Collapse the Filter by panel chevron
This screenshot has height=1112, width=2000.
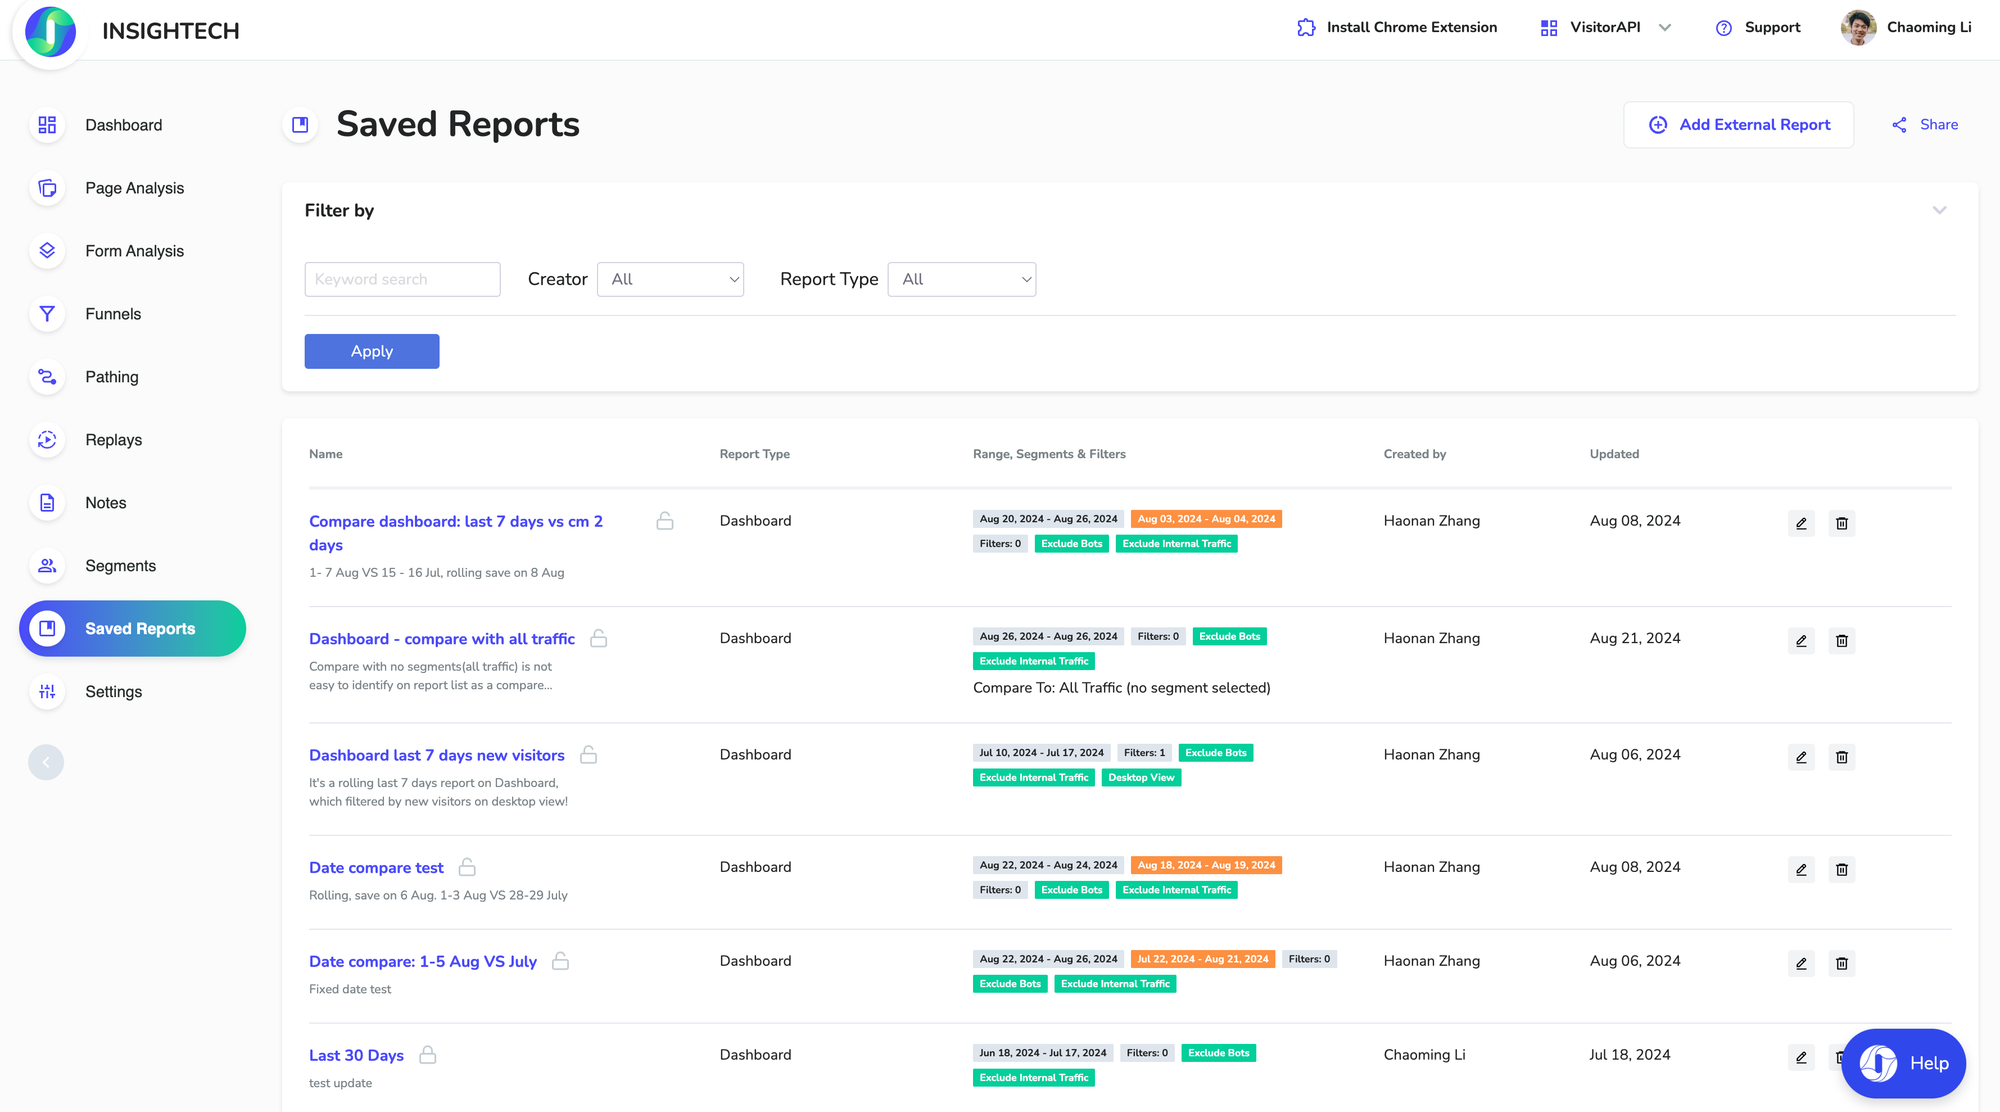(1939, 210)
